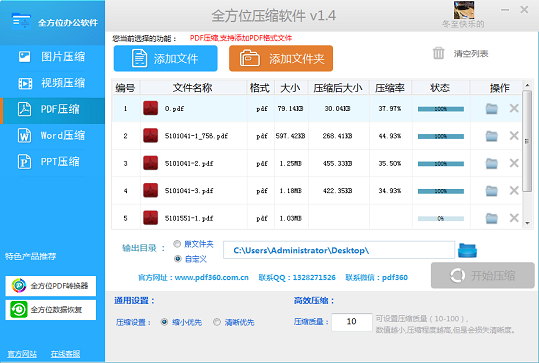Browse output folder with blue folder icon
539x363 pixels.
tap(468, 250)
